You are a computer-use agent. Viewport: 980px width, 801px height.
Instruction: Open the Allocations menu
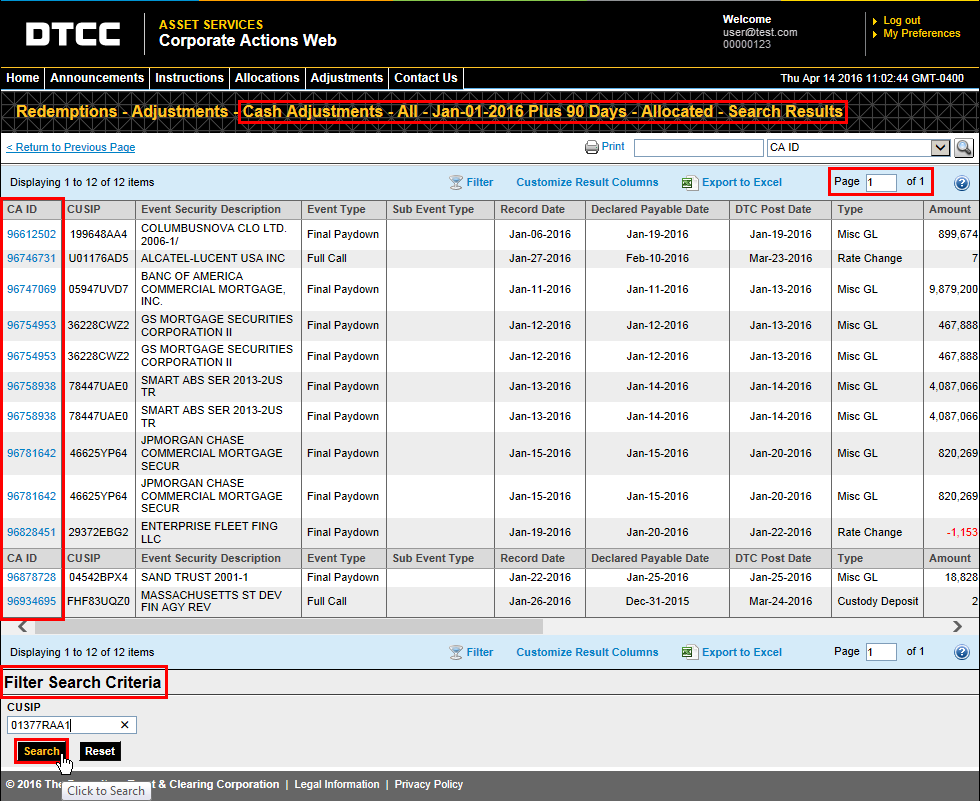[x=267, y=78]
